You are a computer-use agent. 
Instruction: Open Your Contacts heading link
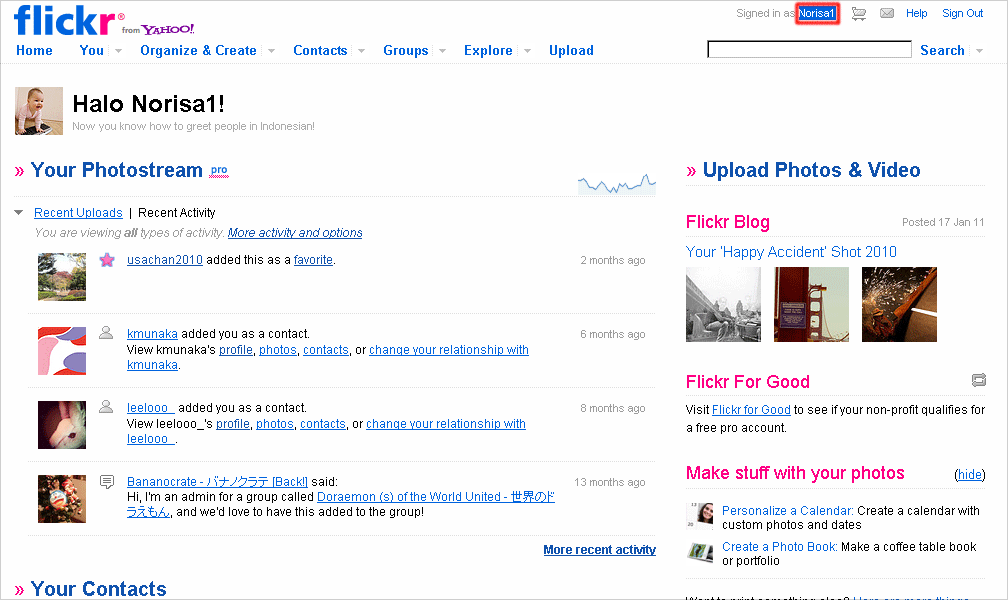(98, 588)
